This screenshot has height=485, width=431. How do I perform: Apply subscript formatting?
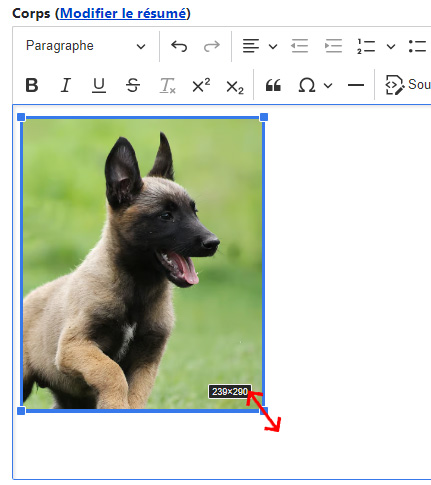235,86
